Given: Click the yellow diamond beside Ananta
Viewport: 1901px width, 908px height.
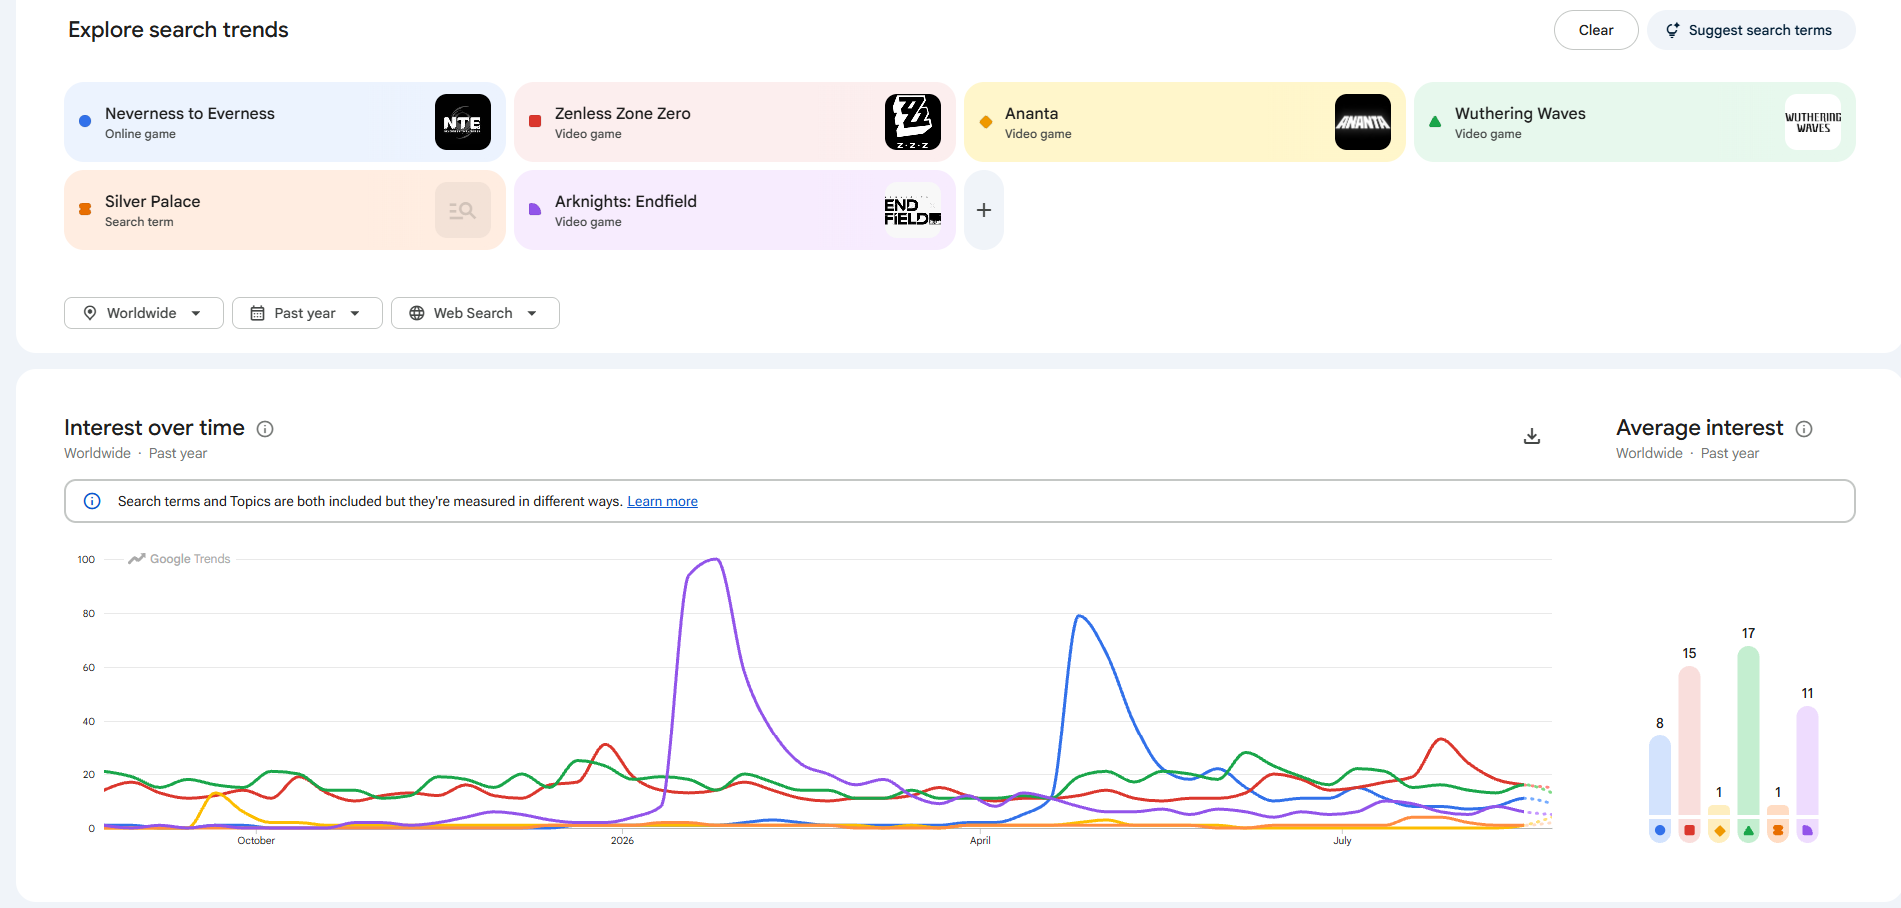Looking at the screenshot, I should [986, 122].
